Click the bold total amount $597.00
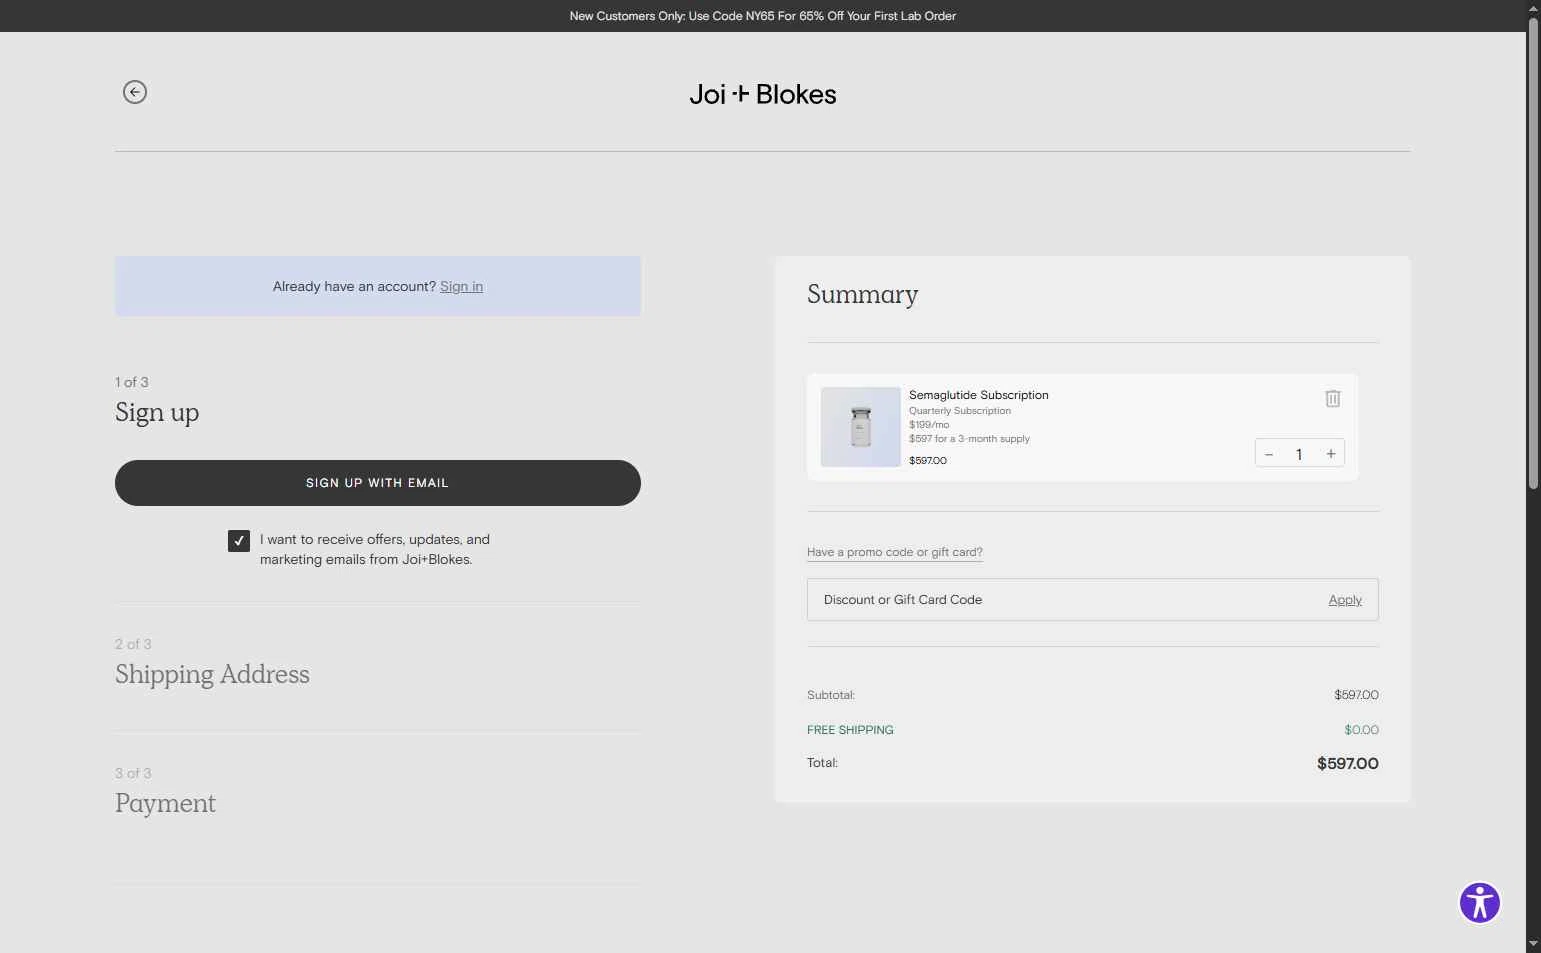 (1347, 763)
